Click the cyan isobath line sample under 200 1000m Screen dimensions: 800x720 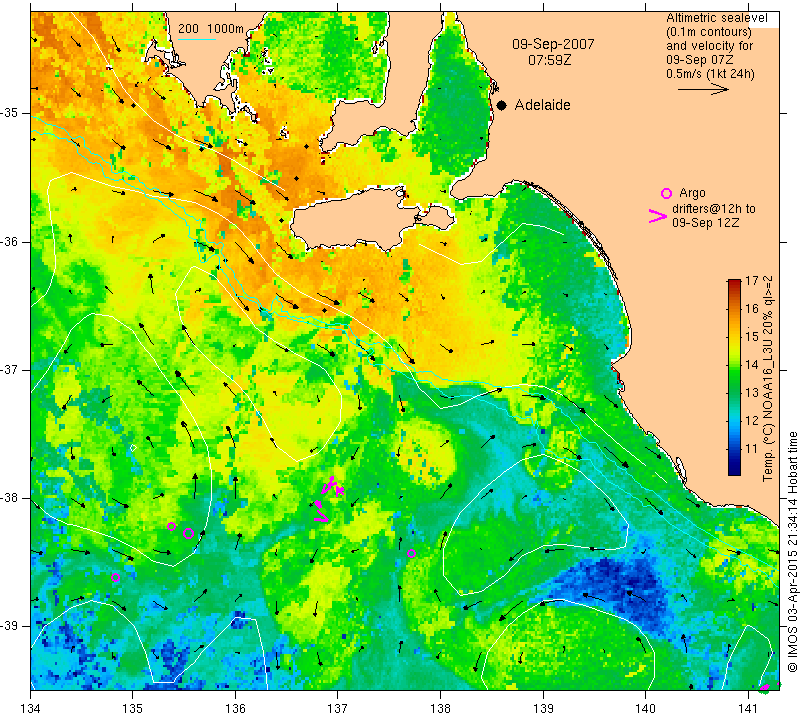coord(197,39)
